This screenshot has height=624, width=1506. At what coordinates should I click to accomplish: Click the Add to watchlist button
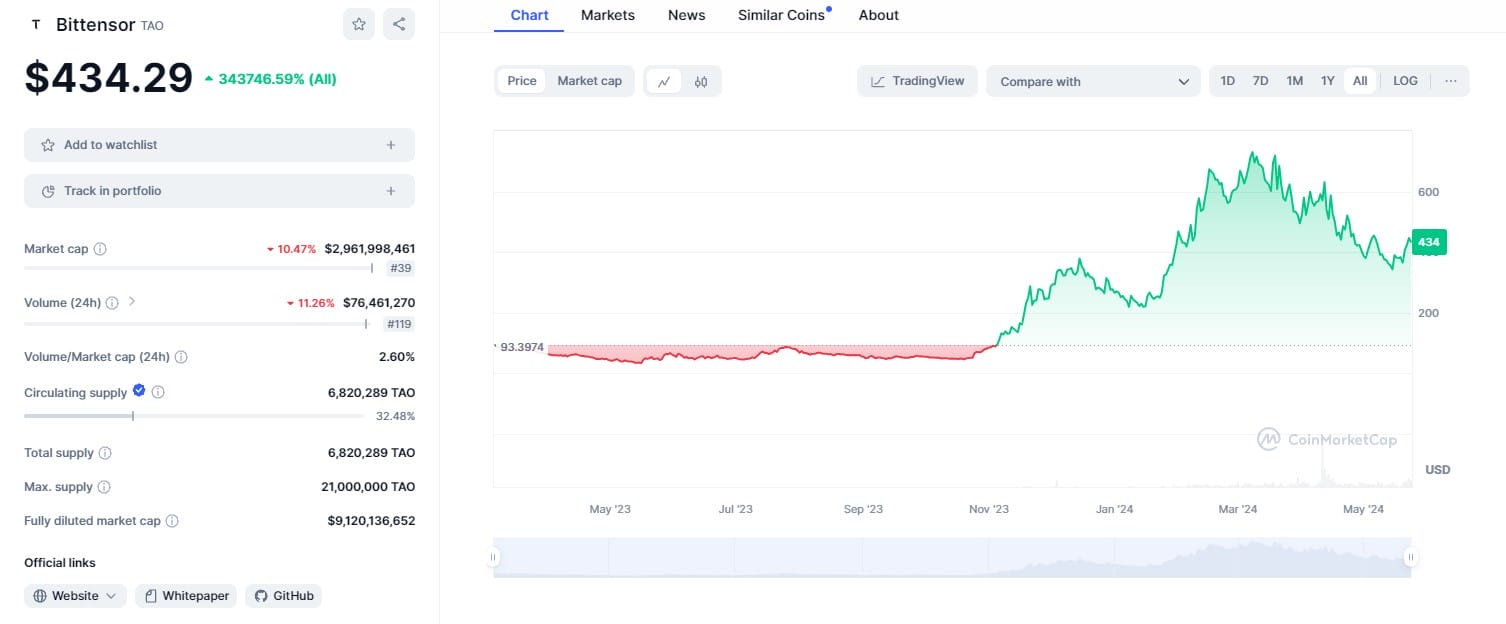coord(219,145)
